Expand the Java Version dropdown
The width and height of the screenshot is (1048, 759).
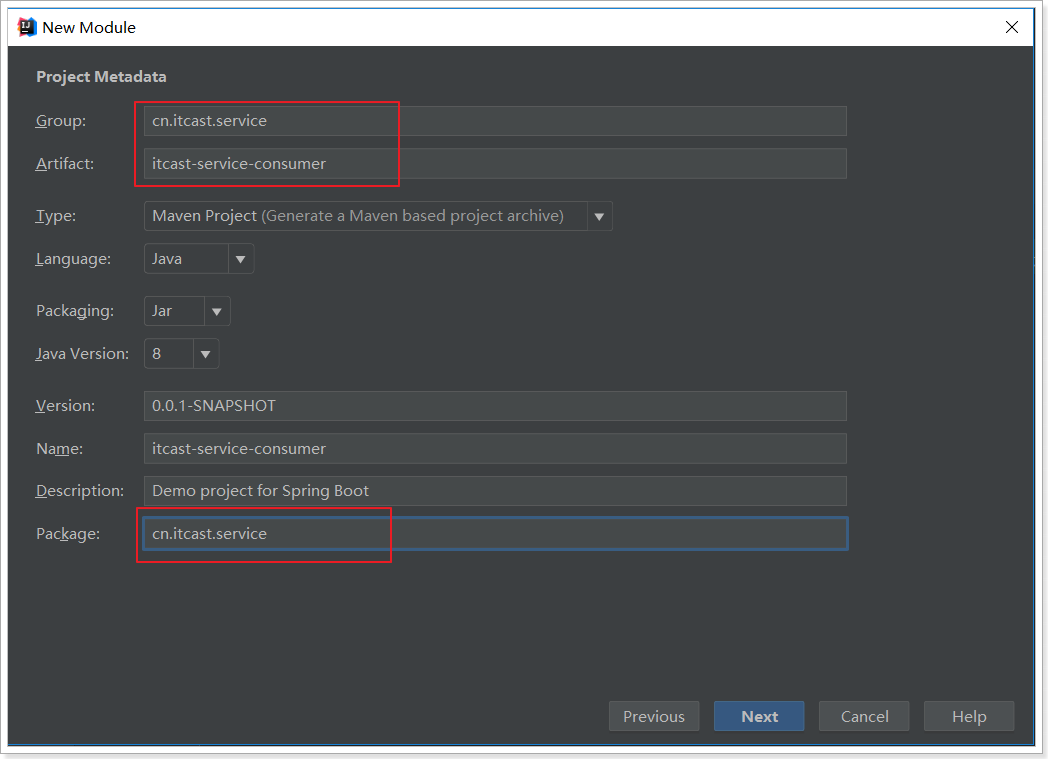tap(205, 354)
